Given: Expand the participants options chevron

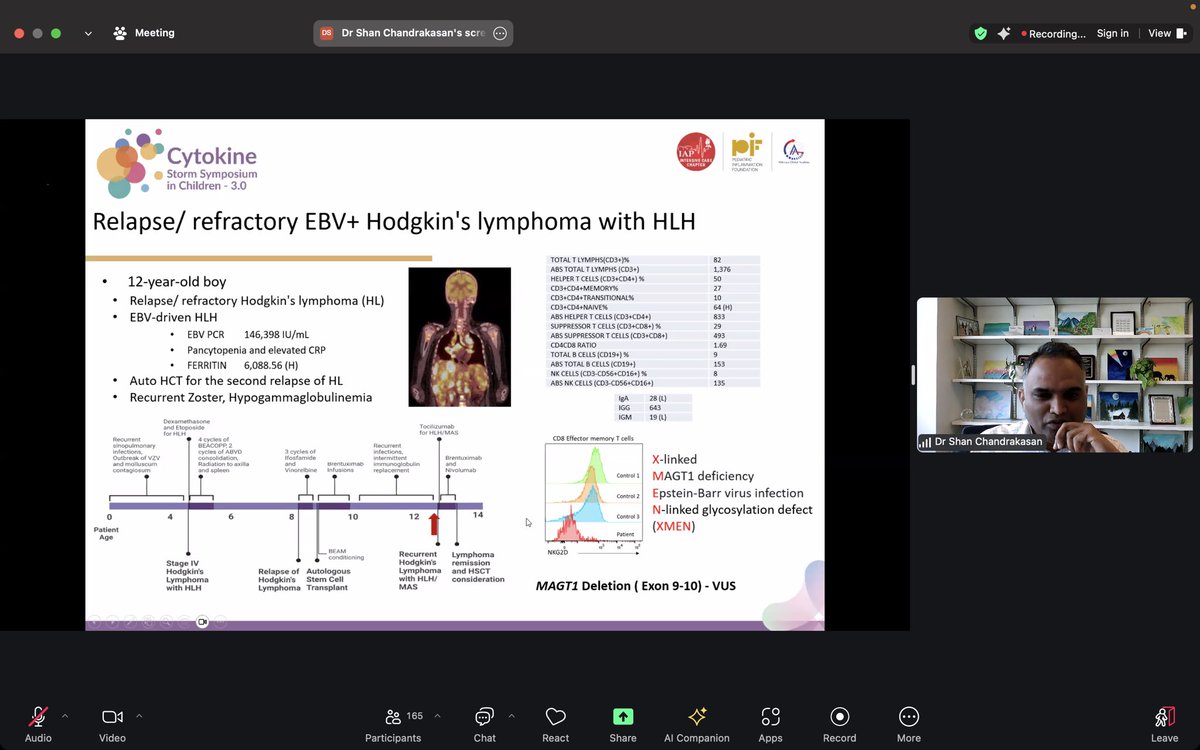Looking at the screenshot, I should click(437, 716).
